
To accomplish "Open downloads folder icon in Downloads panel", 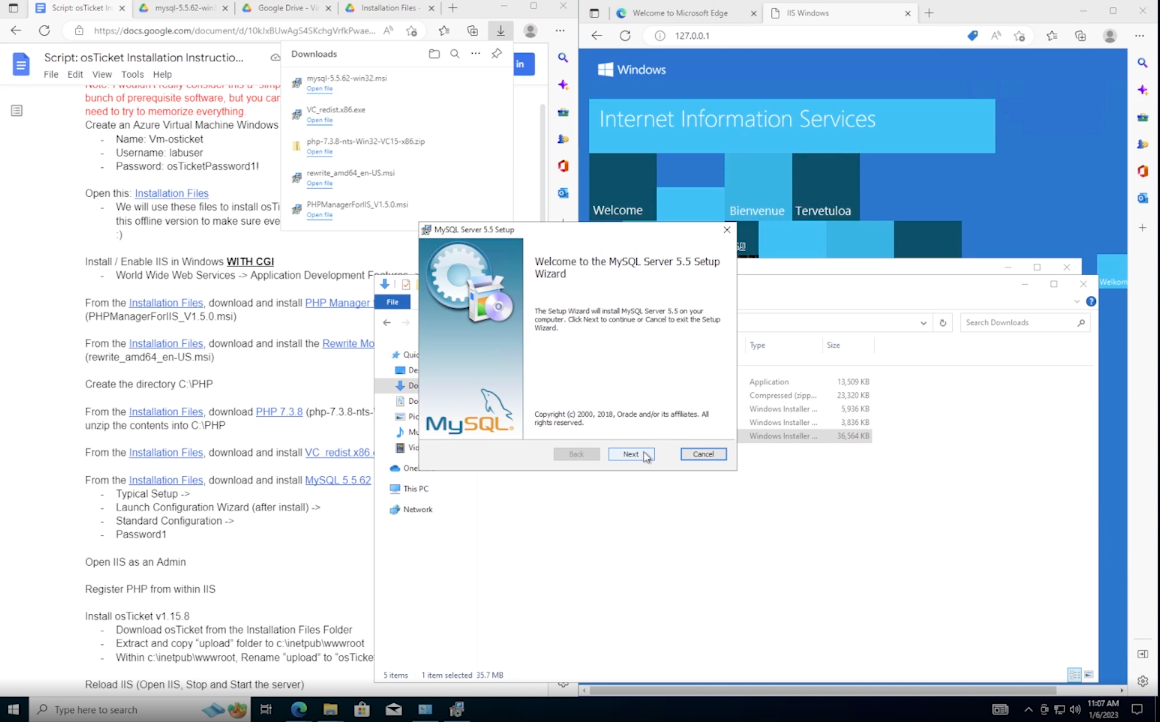I will [434, 54].
